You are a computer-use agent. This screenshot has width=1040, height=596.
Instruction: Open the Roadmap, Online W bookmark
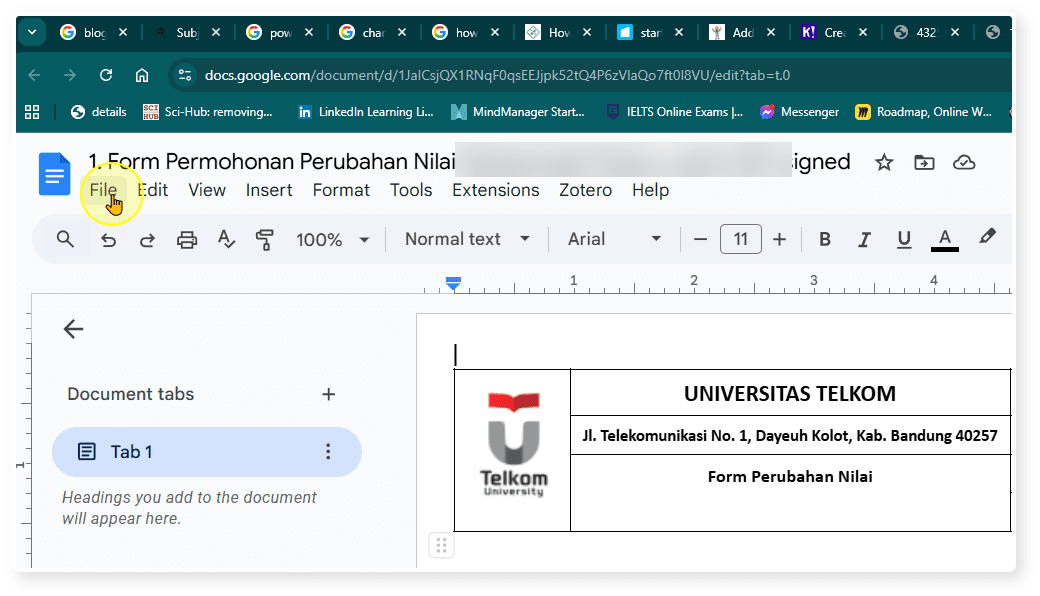923,112
